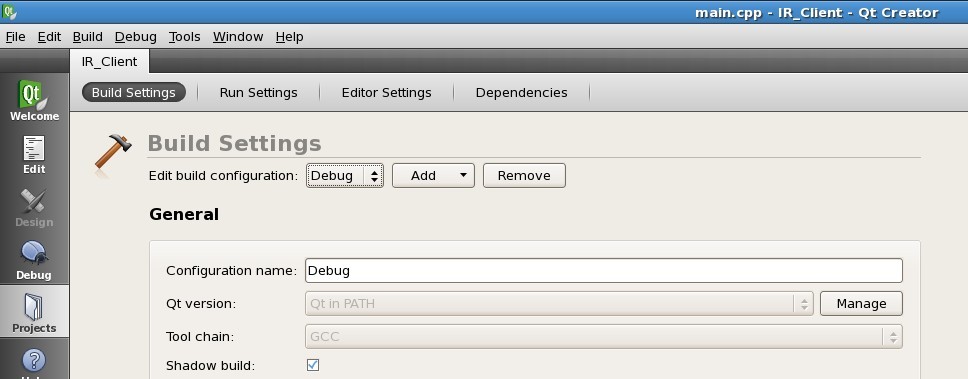968x379 pixels.
Task: Open Debug mode bug icon
Action: [33, 253]
